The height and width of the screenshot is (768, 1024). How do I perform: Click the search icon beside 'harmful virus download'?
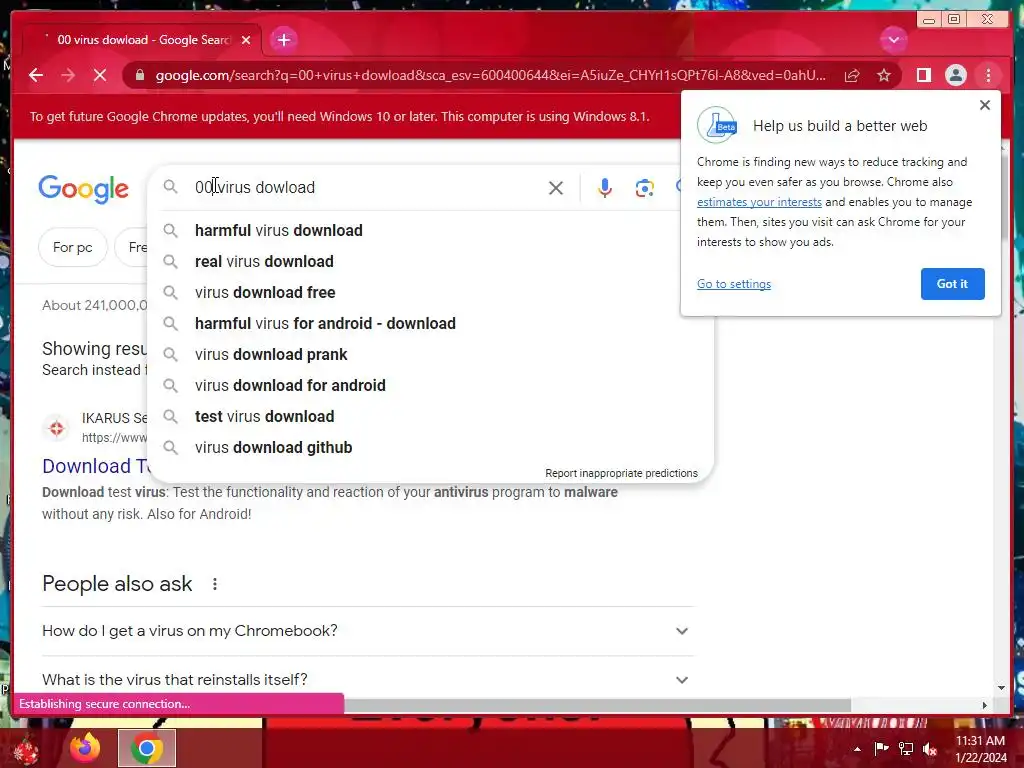[170, 231]
